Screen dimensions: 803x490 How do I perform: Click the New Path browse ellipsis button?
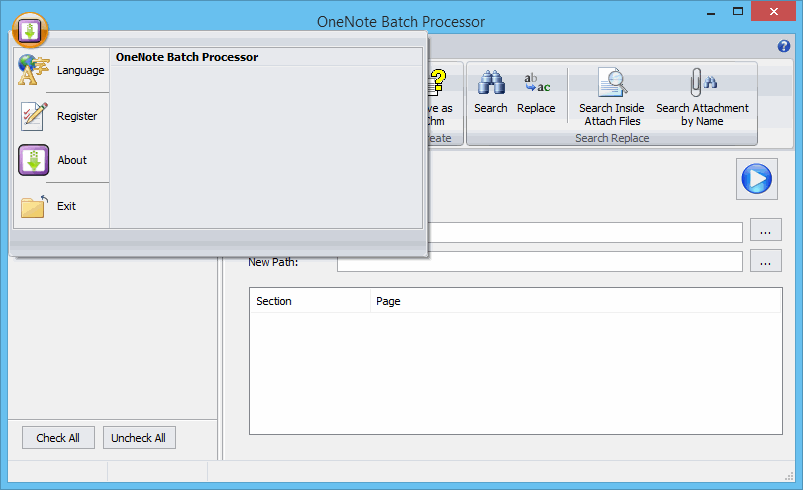[x=766, y=261]
